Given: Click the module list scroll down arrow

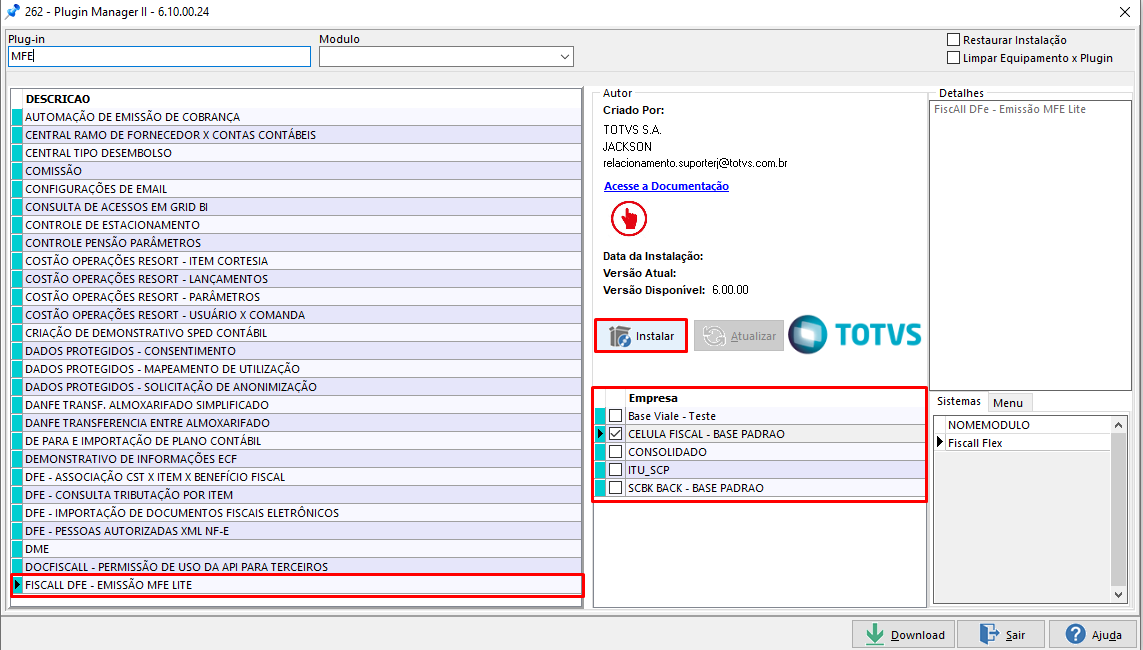Looking at the screenshot, I should tap(1119, 595).
